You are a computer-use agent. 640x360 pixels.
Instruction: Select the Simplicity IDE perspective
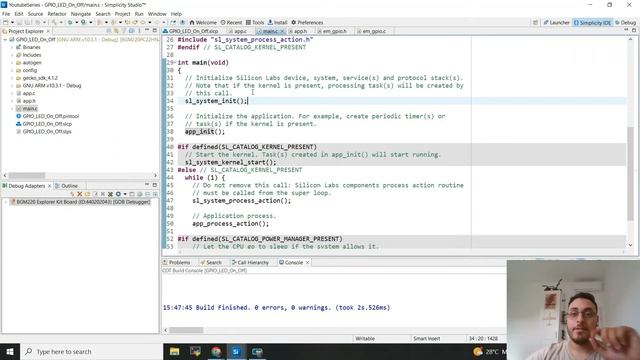(x=592, y=22)
